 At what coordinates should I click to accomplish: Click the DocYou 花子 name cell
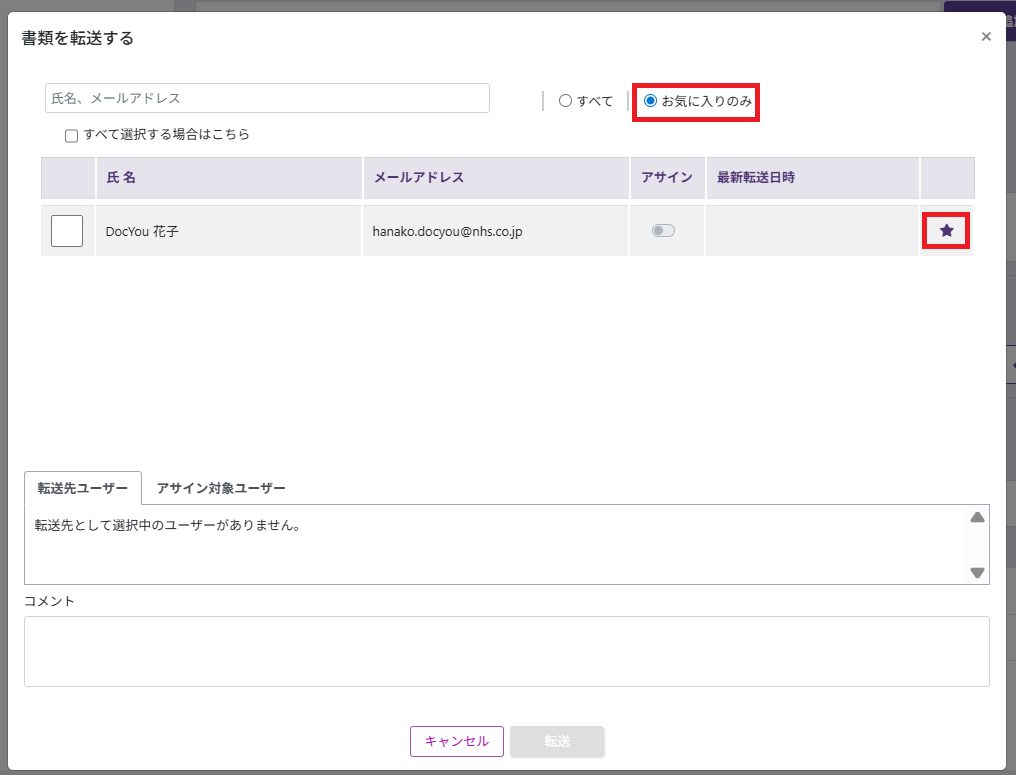[143, 231]
